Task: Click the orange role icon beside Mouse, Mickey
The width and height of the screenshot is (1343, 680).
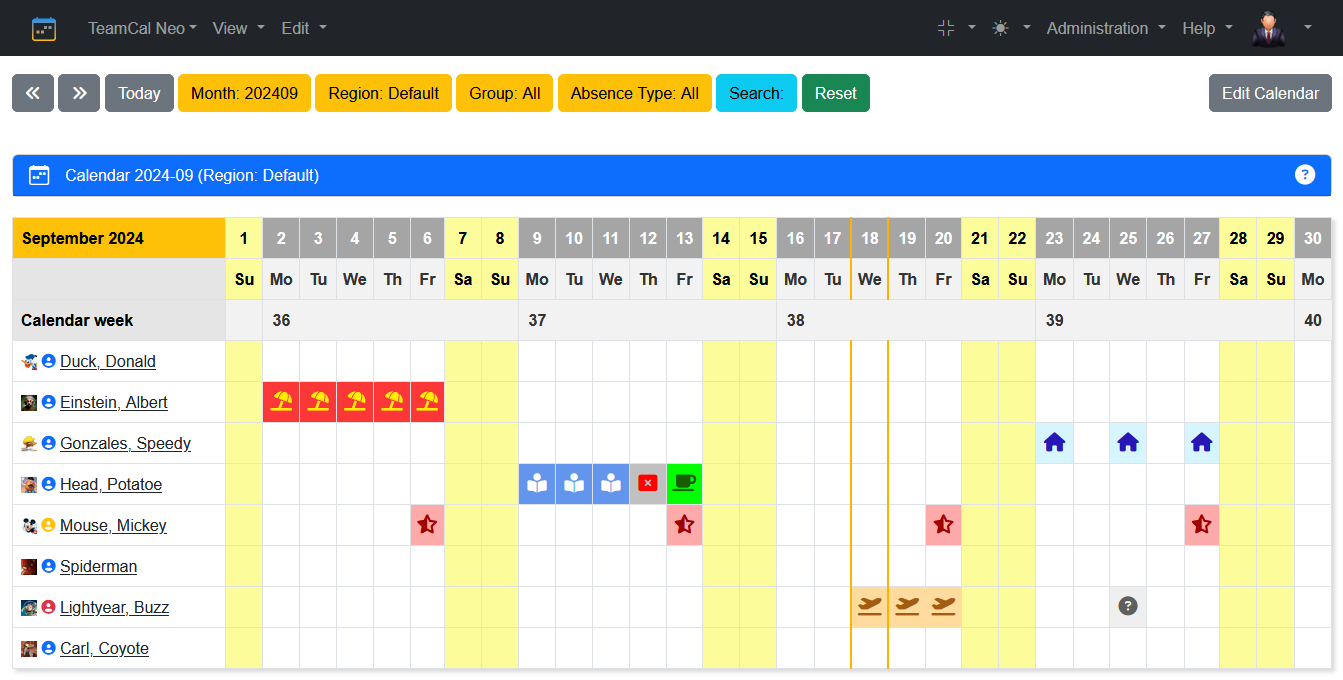Action: (x=49, y=525)
